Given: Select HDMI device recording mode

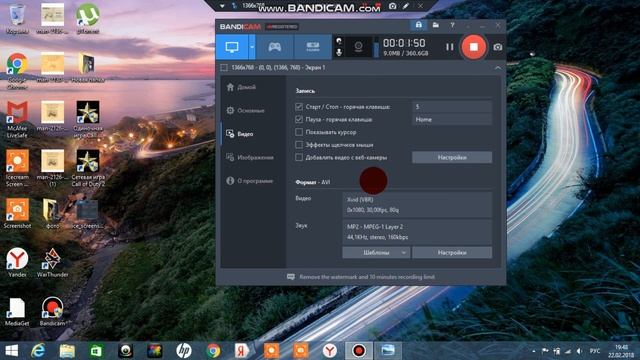Looking at the screenshot, I should coord(313,47).
